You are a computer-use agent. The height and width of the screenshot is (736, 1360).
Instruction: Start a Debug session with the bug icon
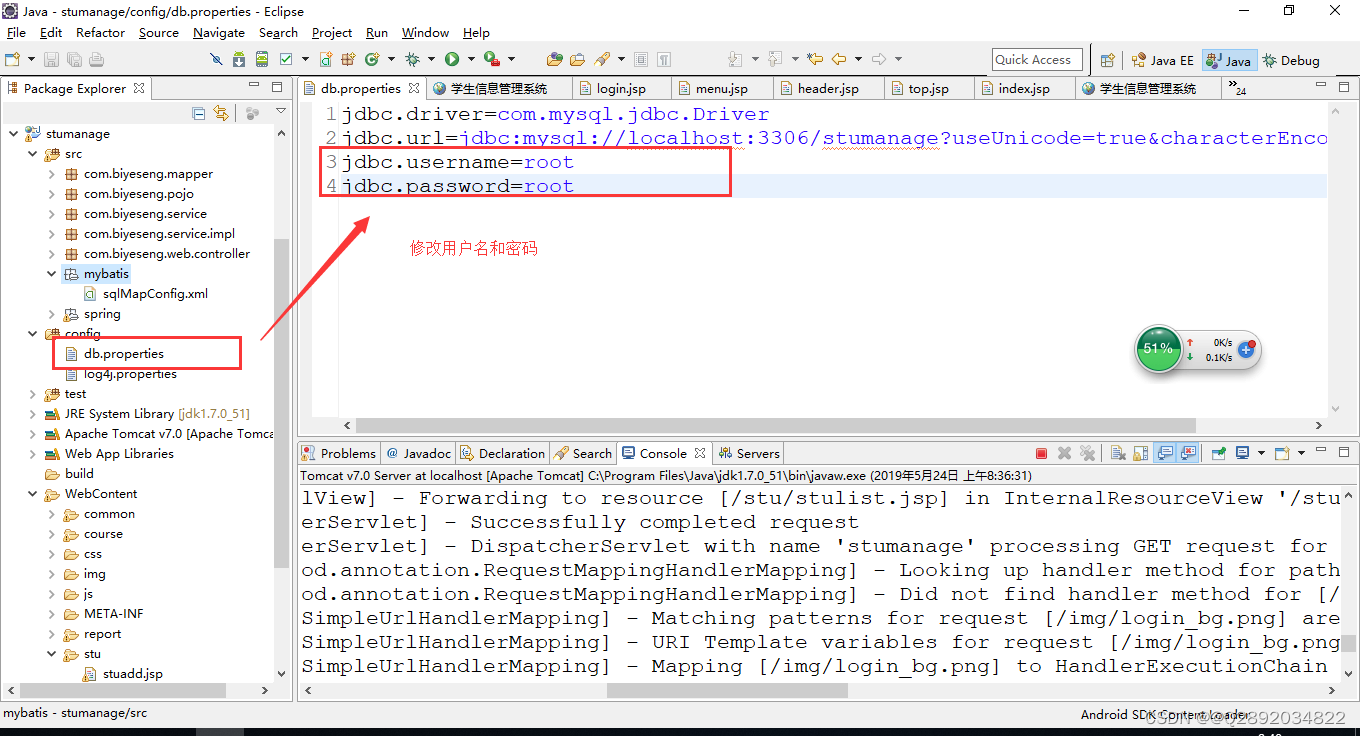coord(412,59)
